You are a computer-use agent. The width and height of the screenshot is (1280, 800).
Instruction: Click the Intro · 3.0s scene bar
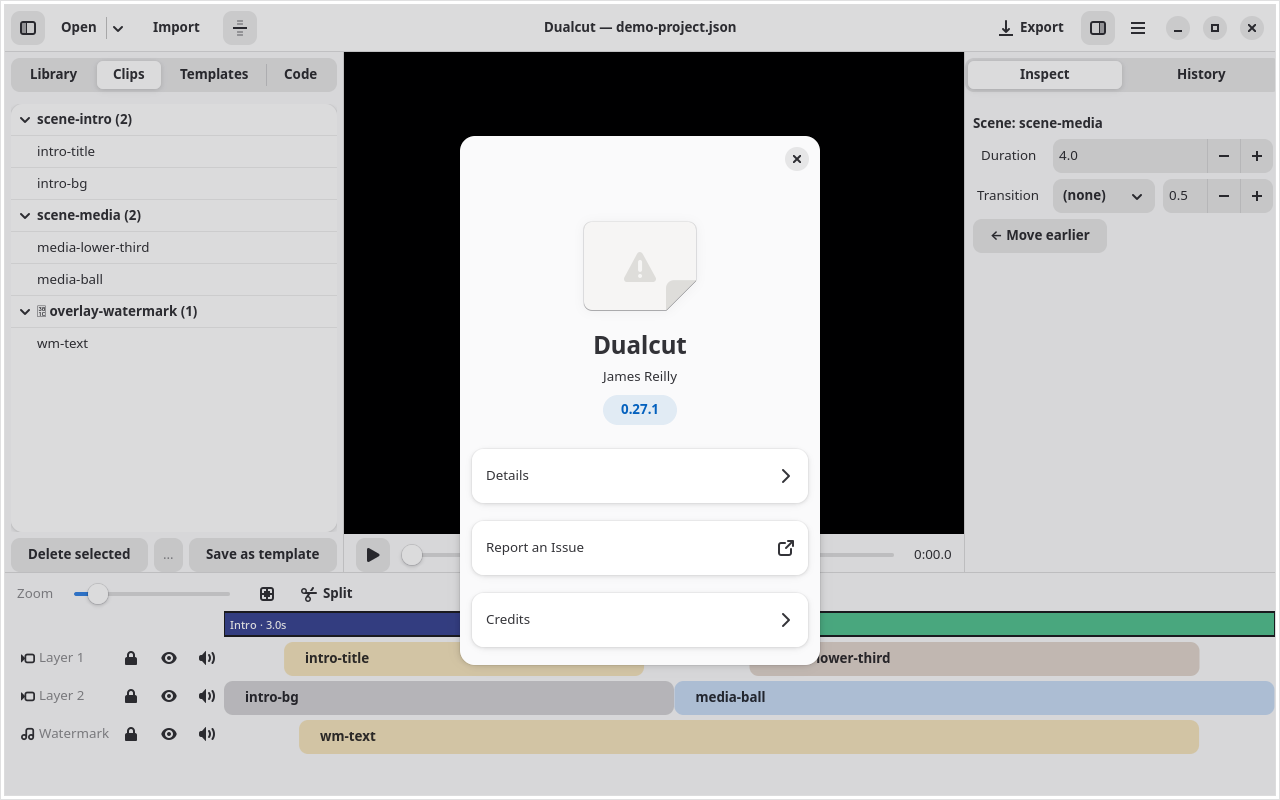pyautogui.click(x=342, y=625)
